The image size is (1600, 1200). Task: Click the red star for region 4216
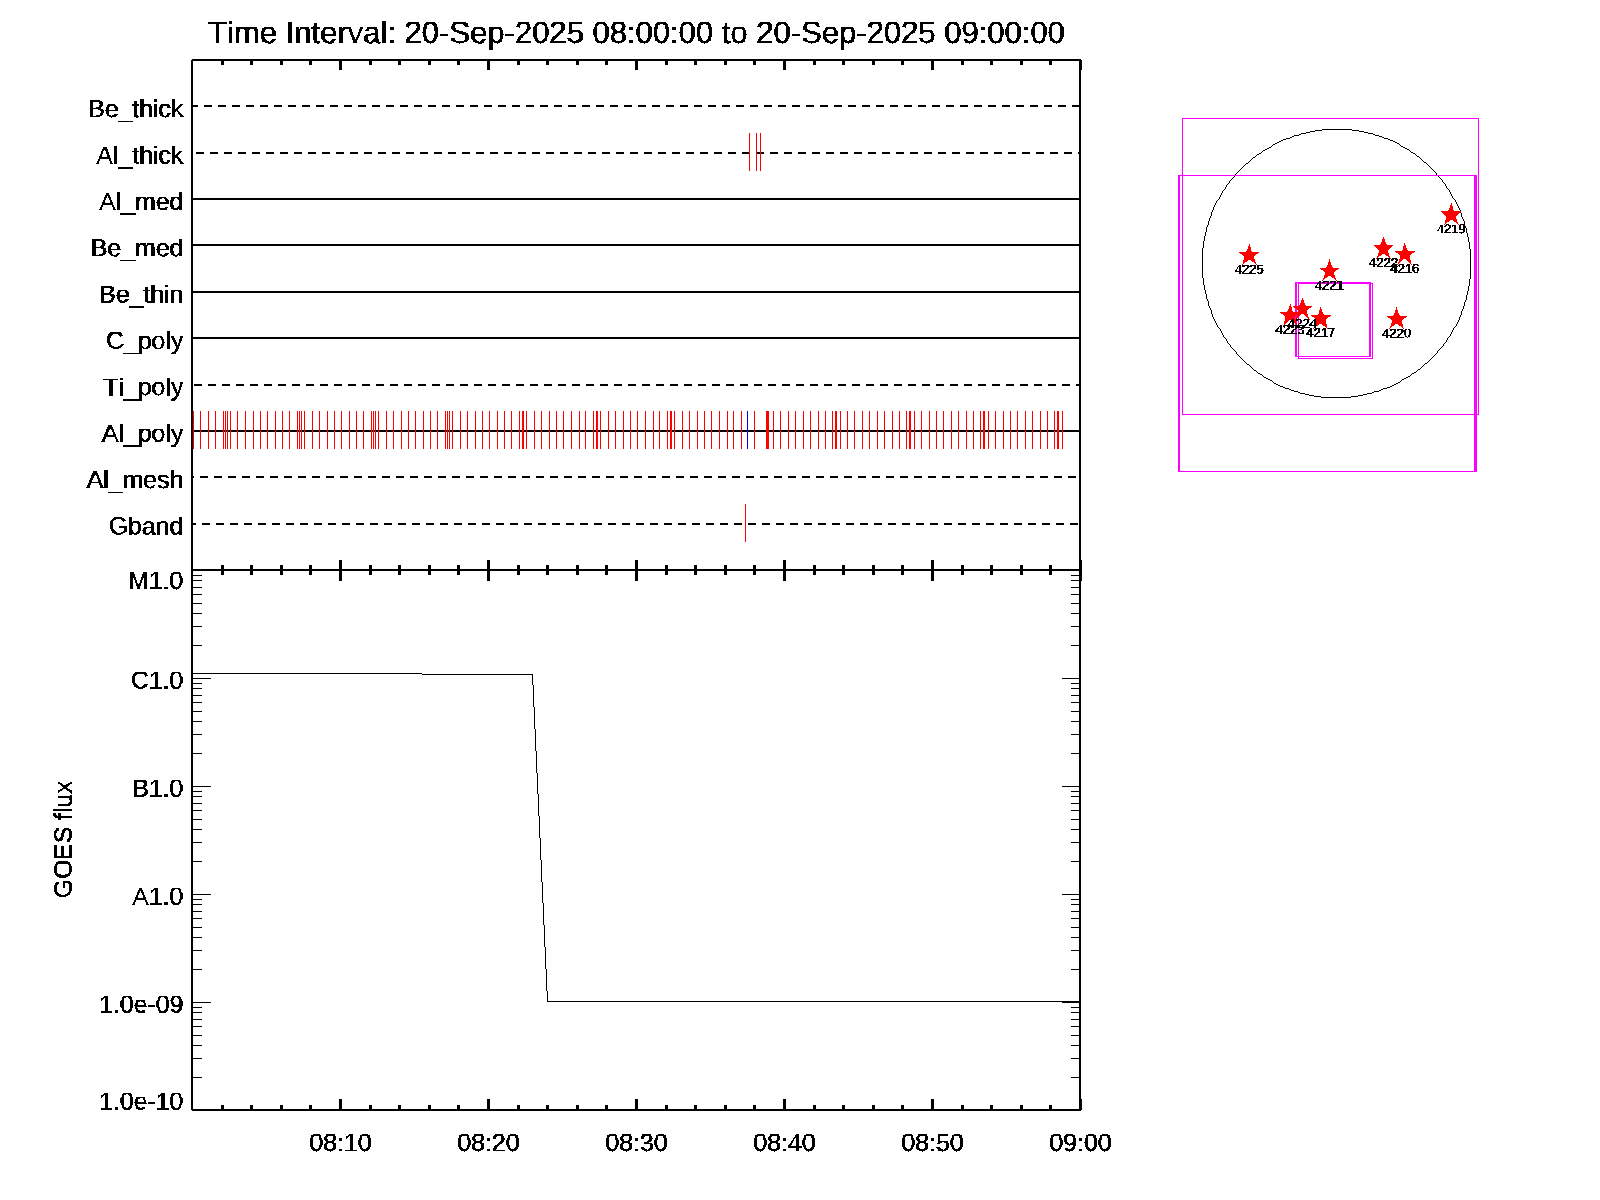coord(1404,255)
